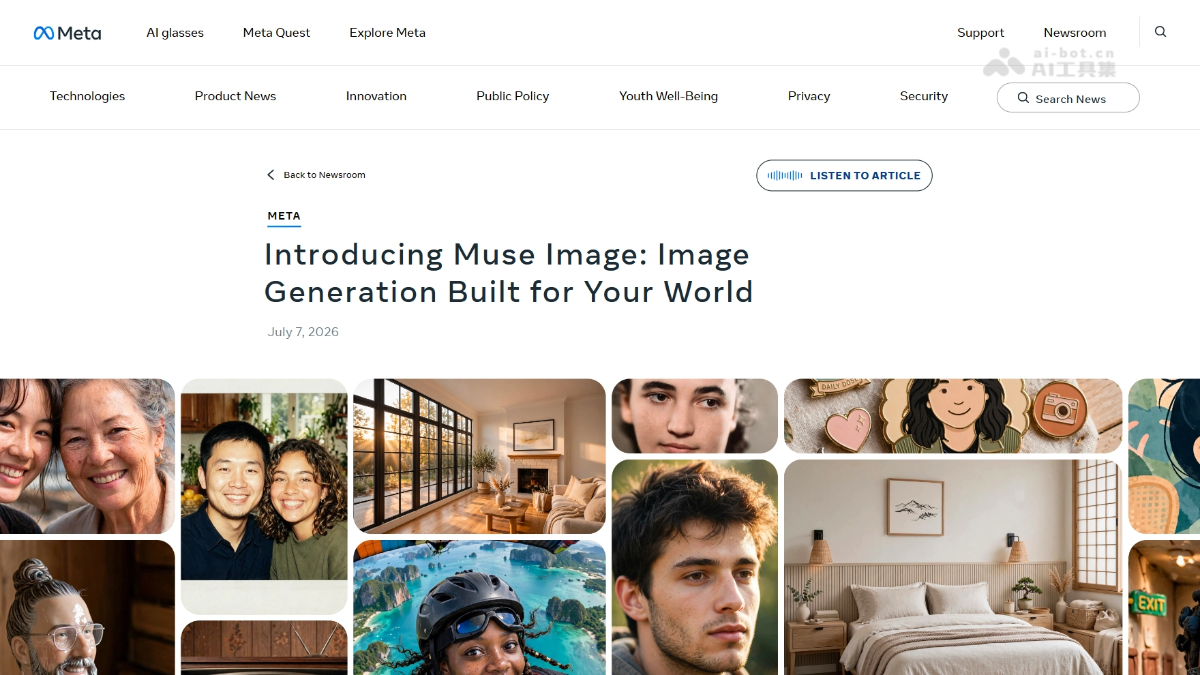Viewport: 1200px width, 675px height.
Task: Open the Meta Quest menu
Action: pos(276,33)
